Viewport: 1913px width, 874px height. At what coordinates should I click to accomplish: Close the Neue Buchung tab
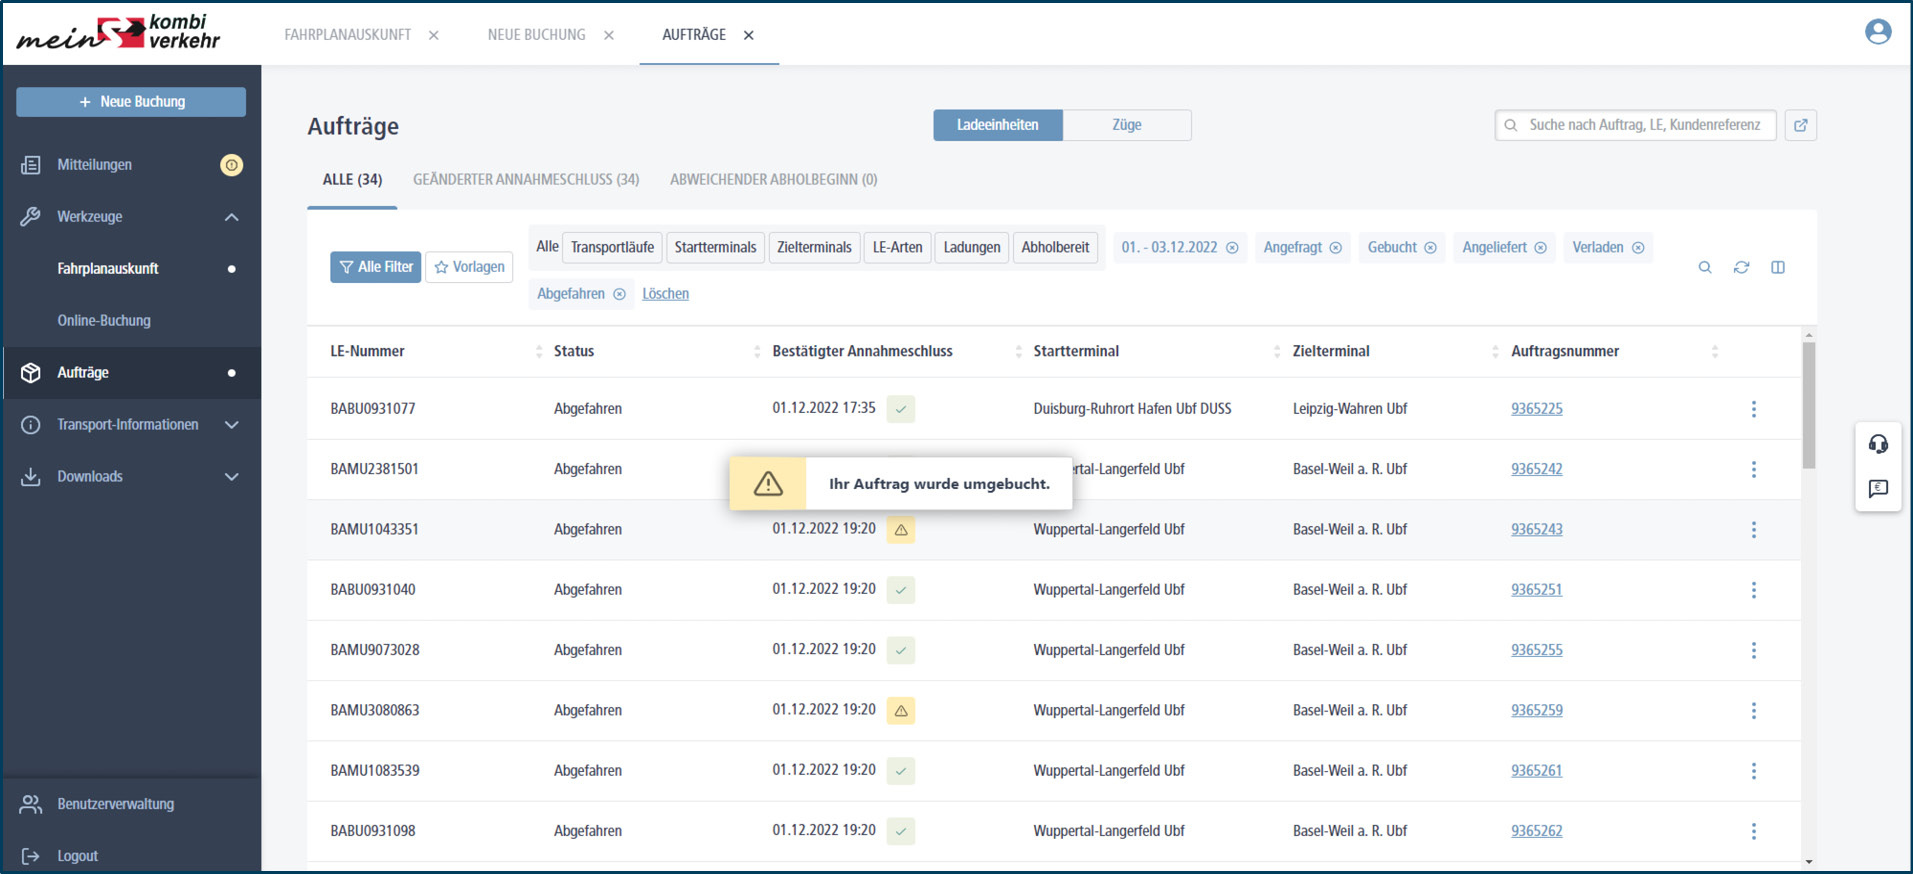[x=609, y=35]
